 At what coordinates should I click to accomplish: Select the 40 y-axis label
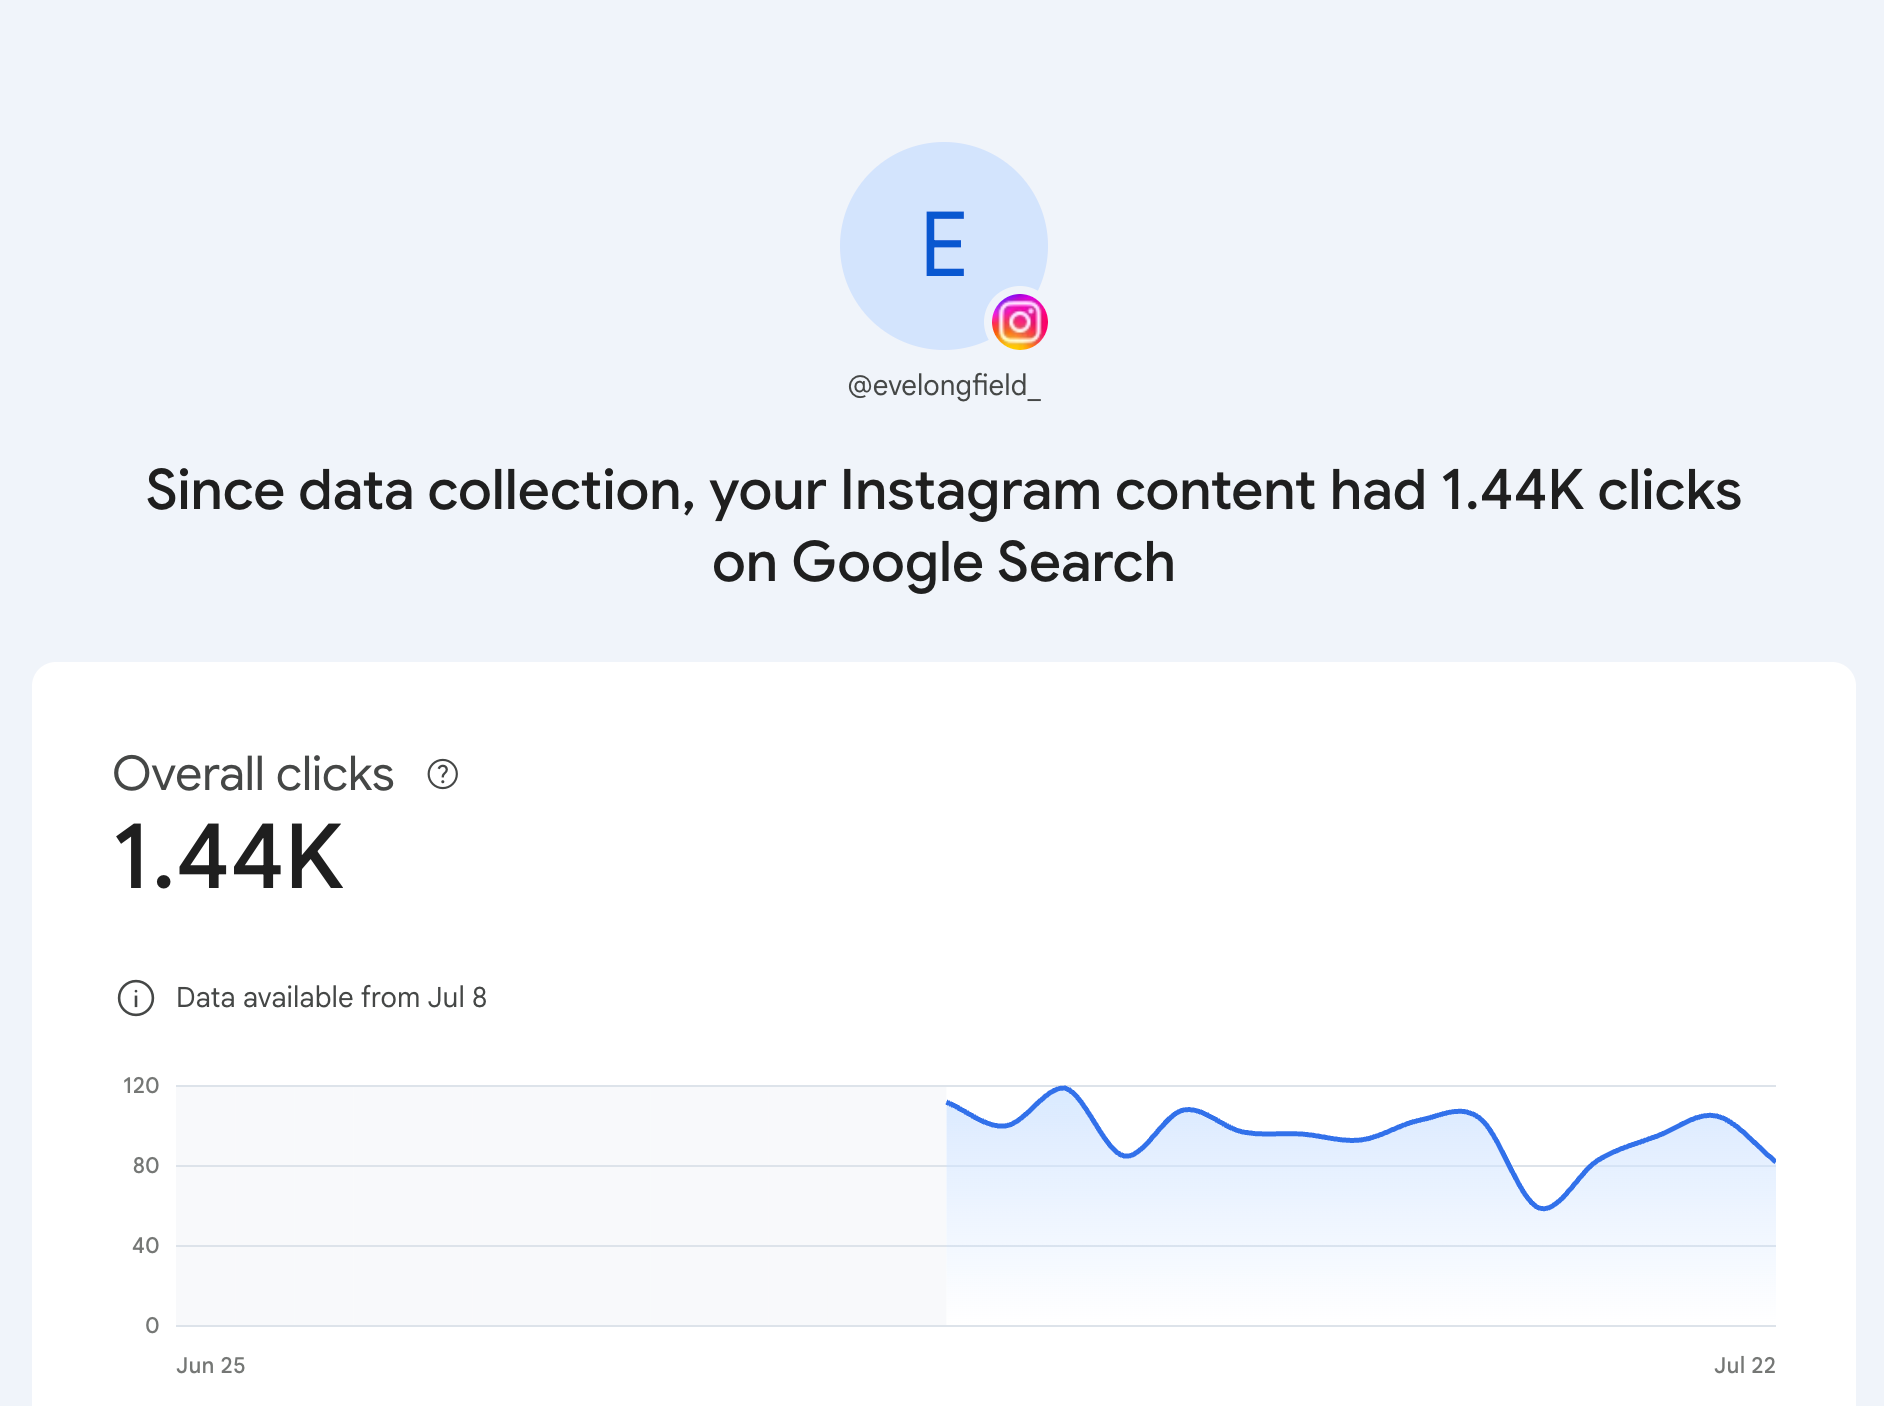coord(146,1245)
